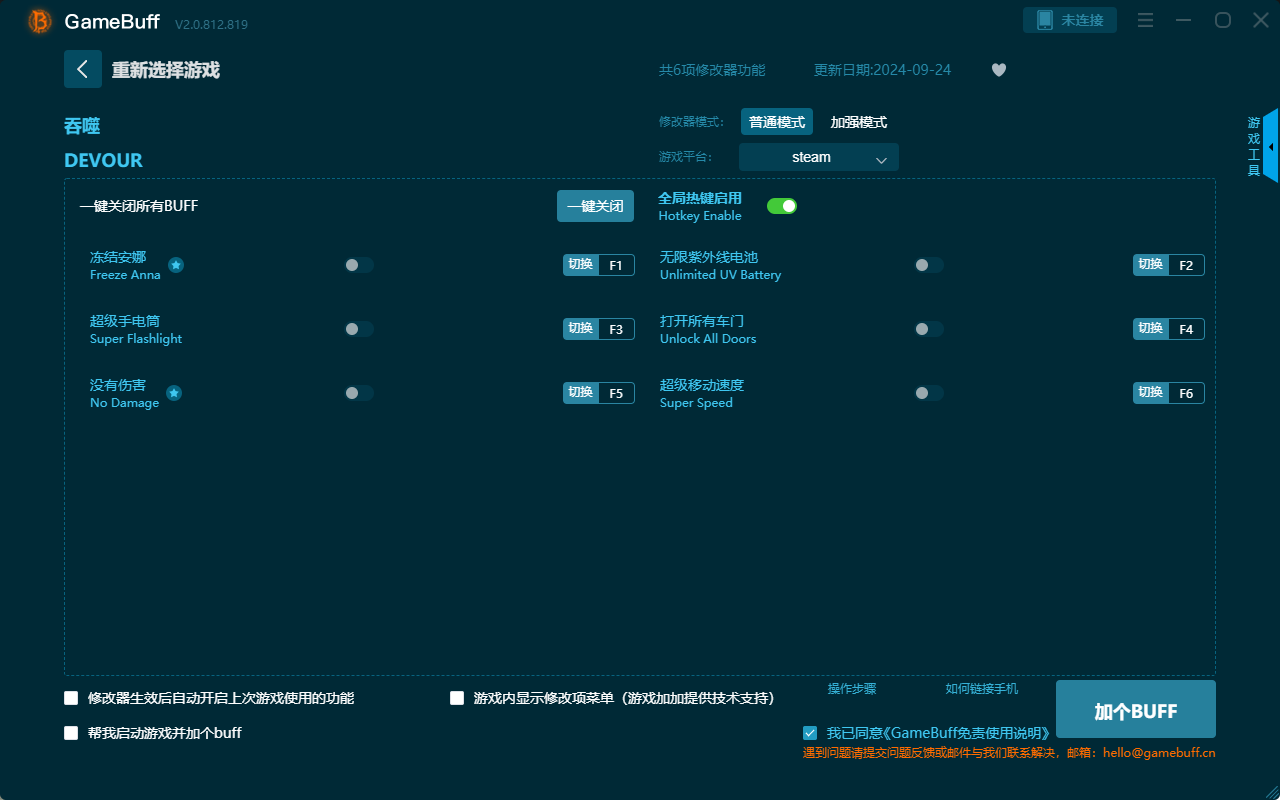The height and width of the screenshot is (800, 1280).
Task: Click the back arrow to reselect a game
Action: click(x=83, y=68)
